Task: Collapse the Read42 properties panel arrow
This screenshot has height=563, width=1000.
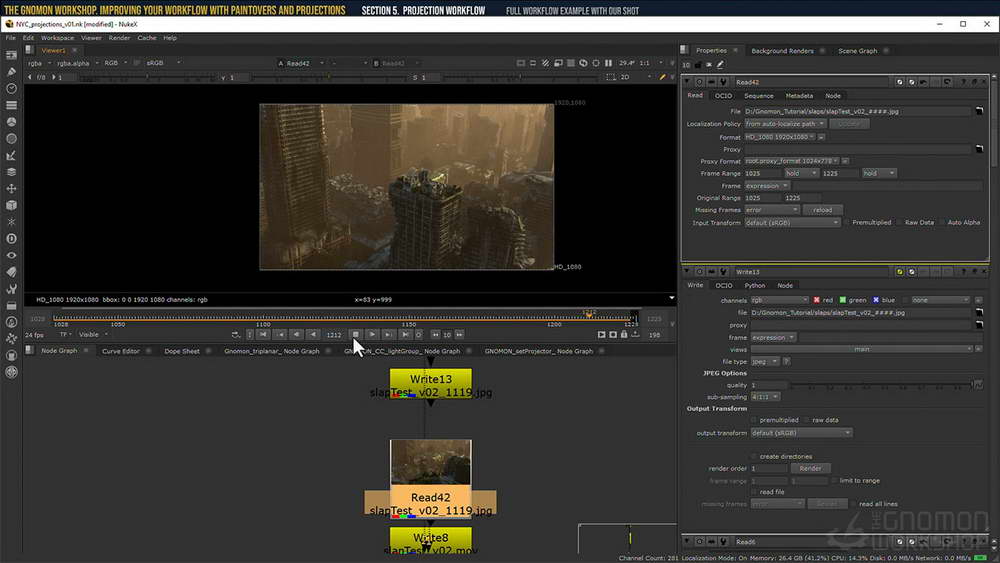Action: [687, 82]
